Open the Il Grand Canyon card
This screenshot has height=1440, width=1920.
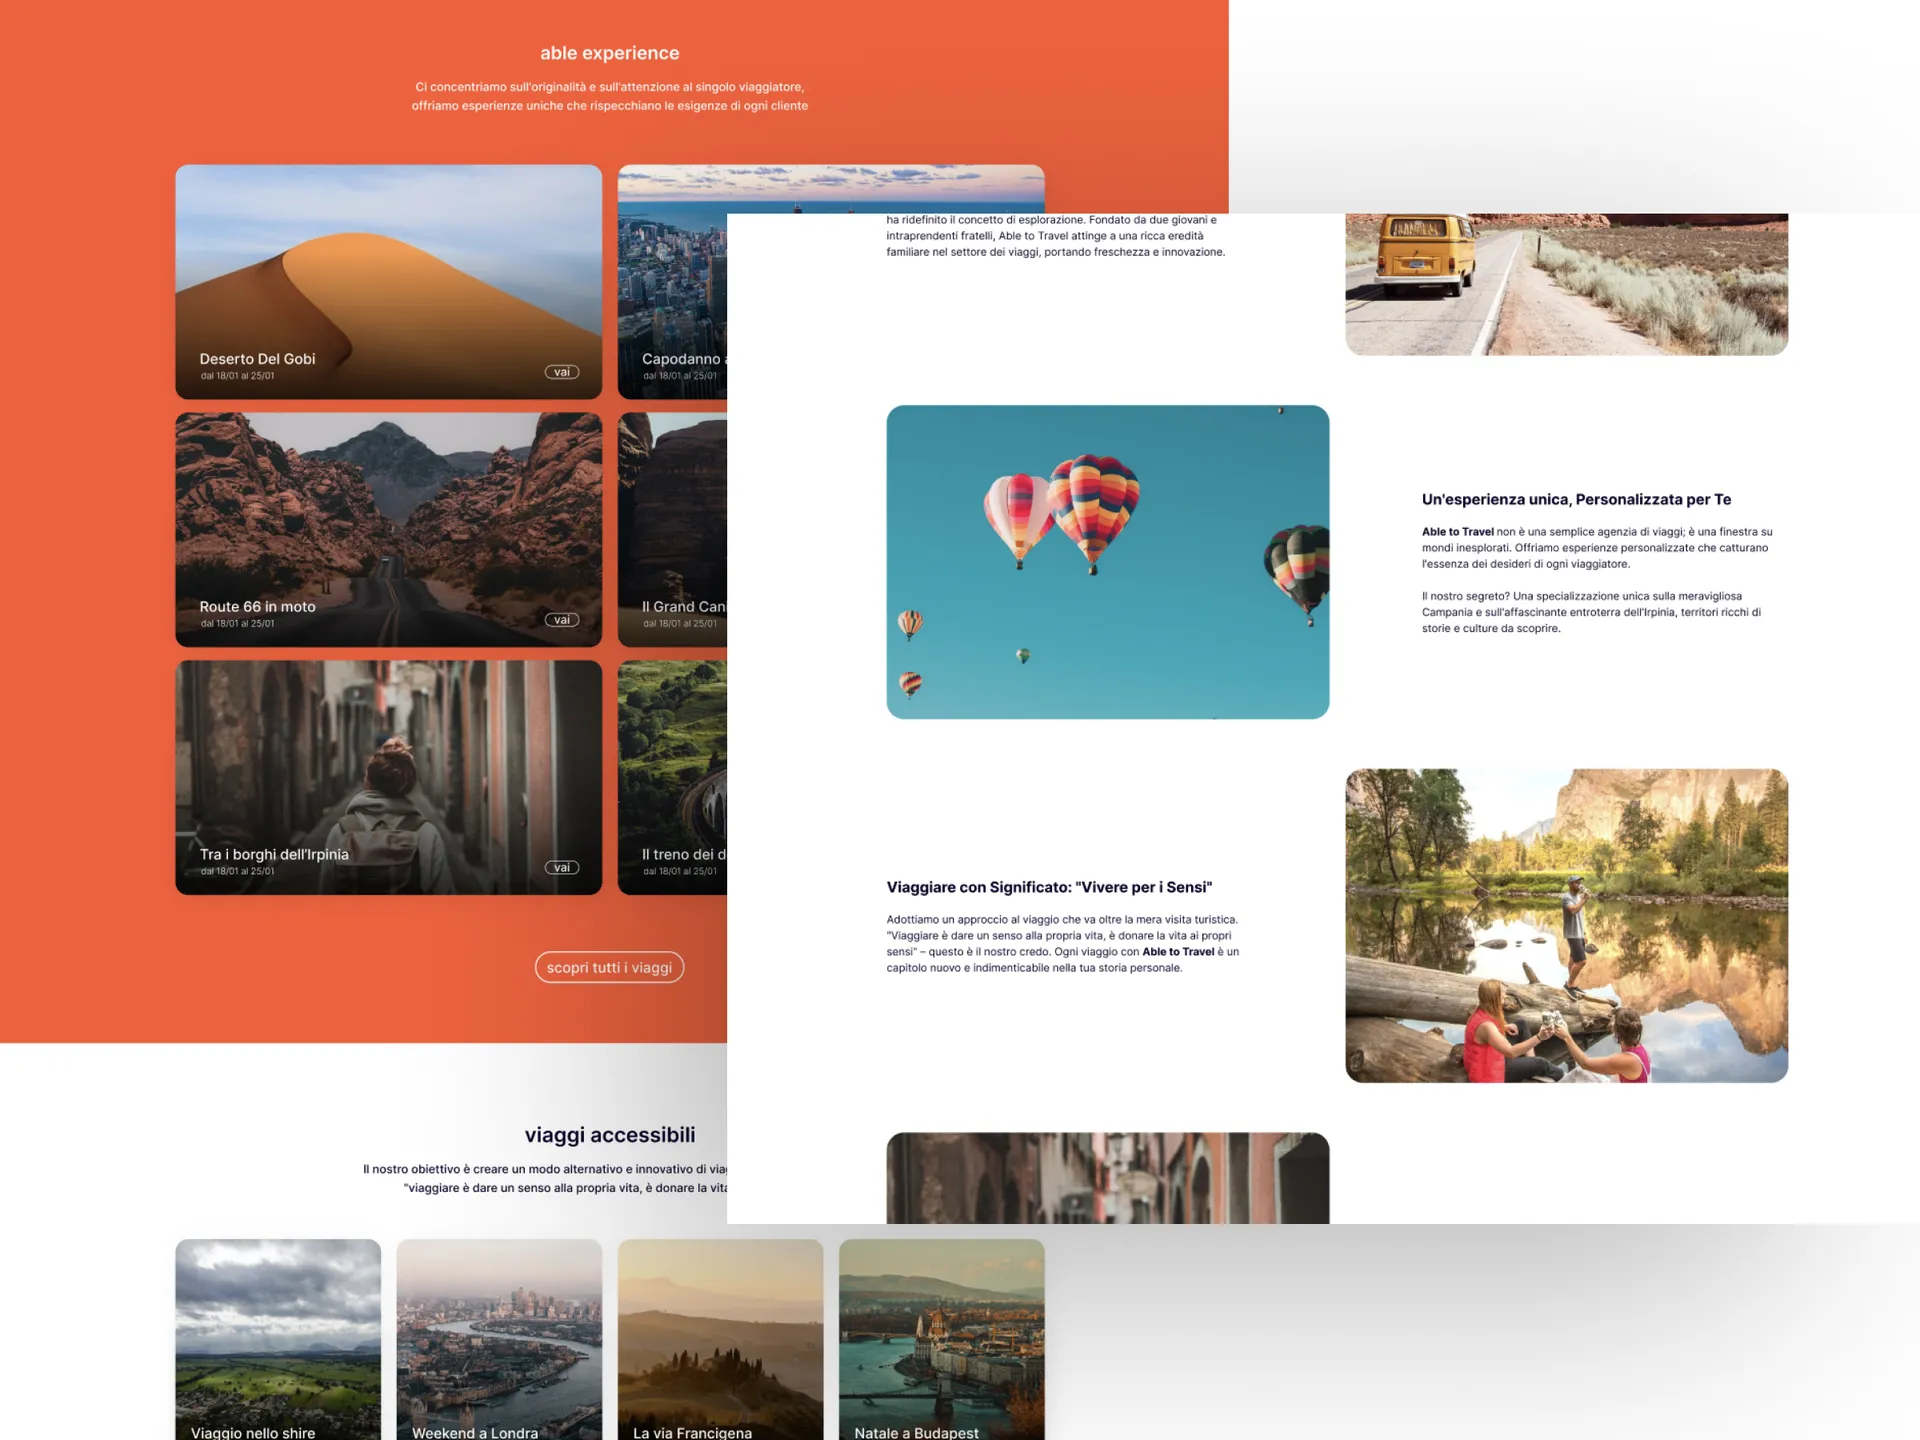672,530
